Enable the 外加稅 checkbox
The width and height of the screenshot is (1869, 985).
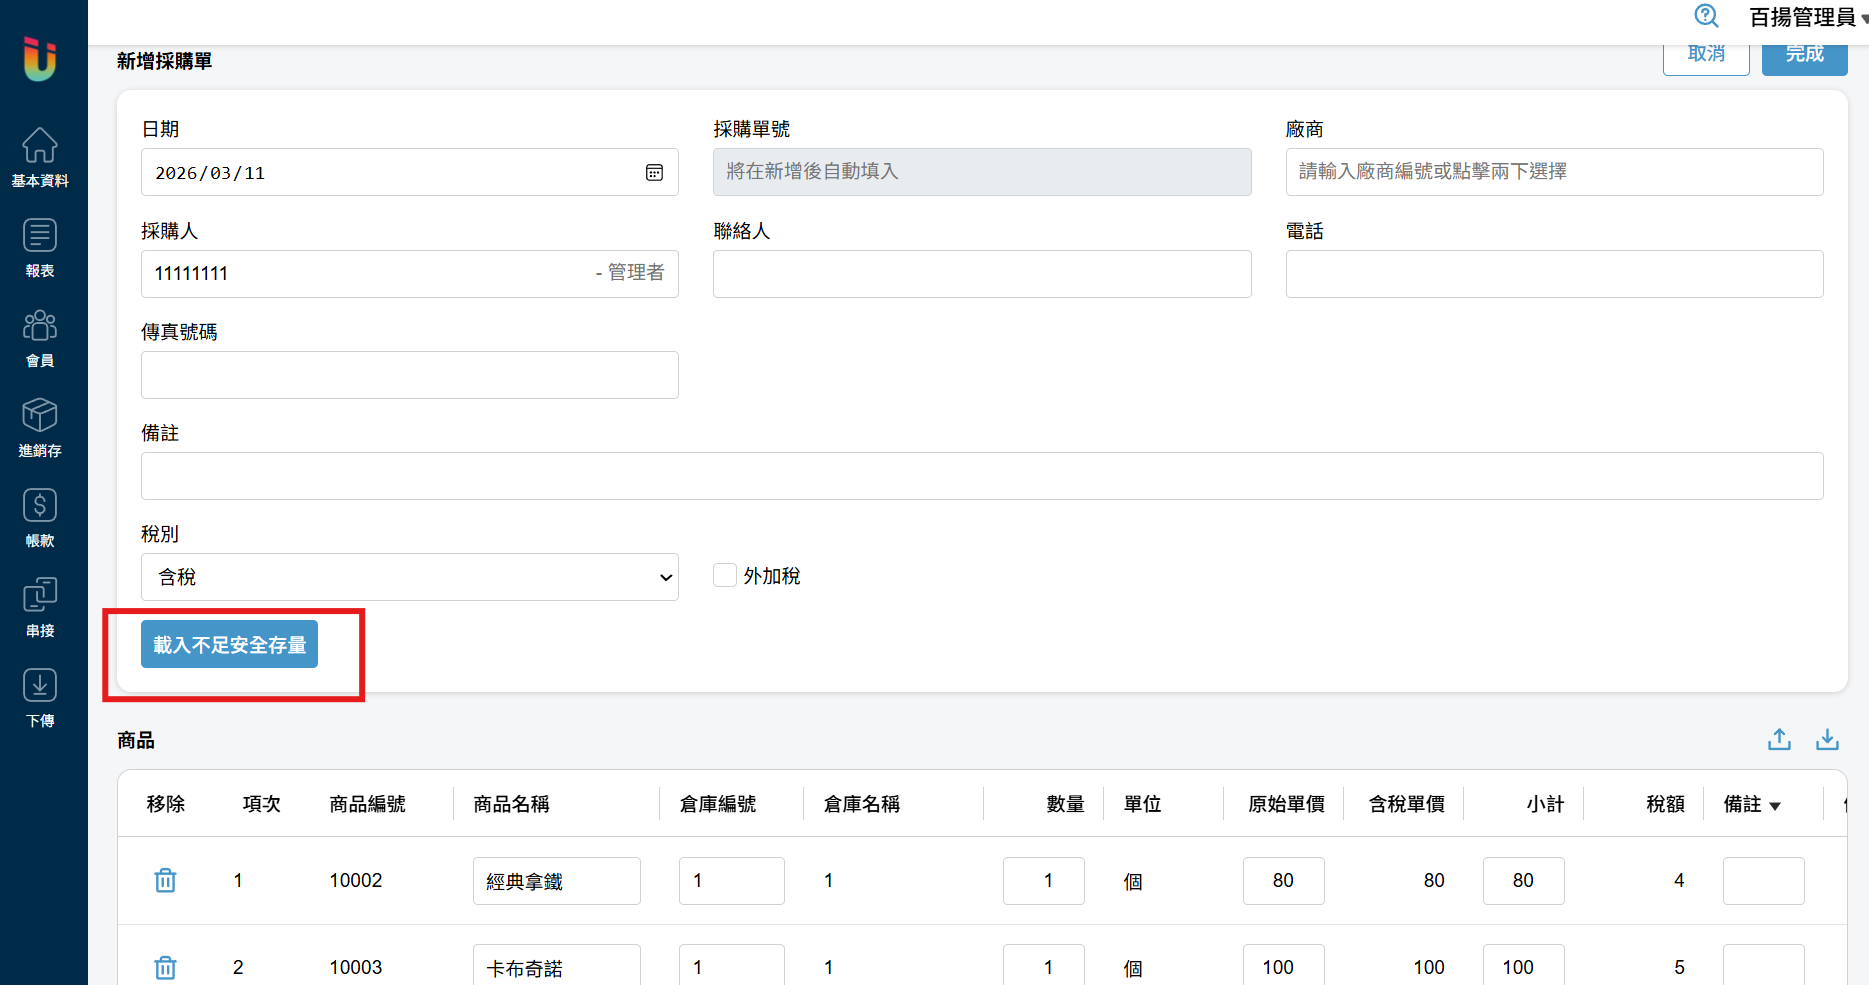[x=725, y=575]
